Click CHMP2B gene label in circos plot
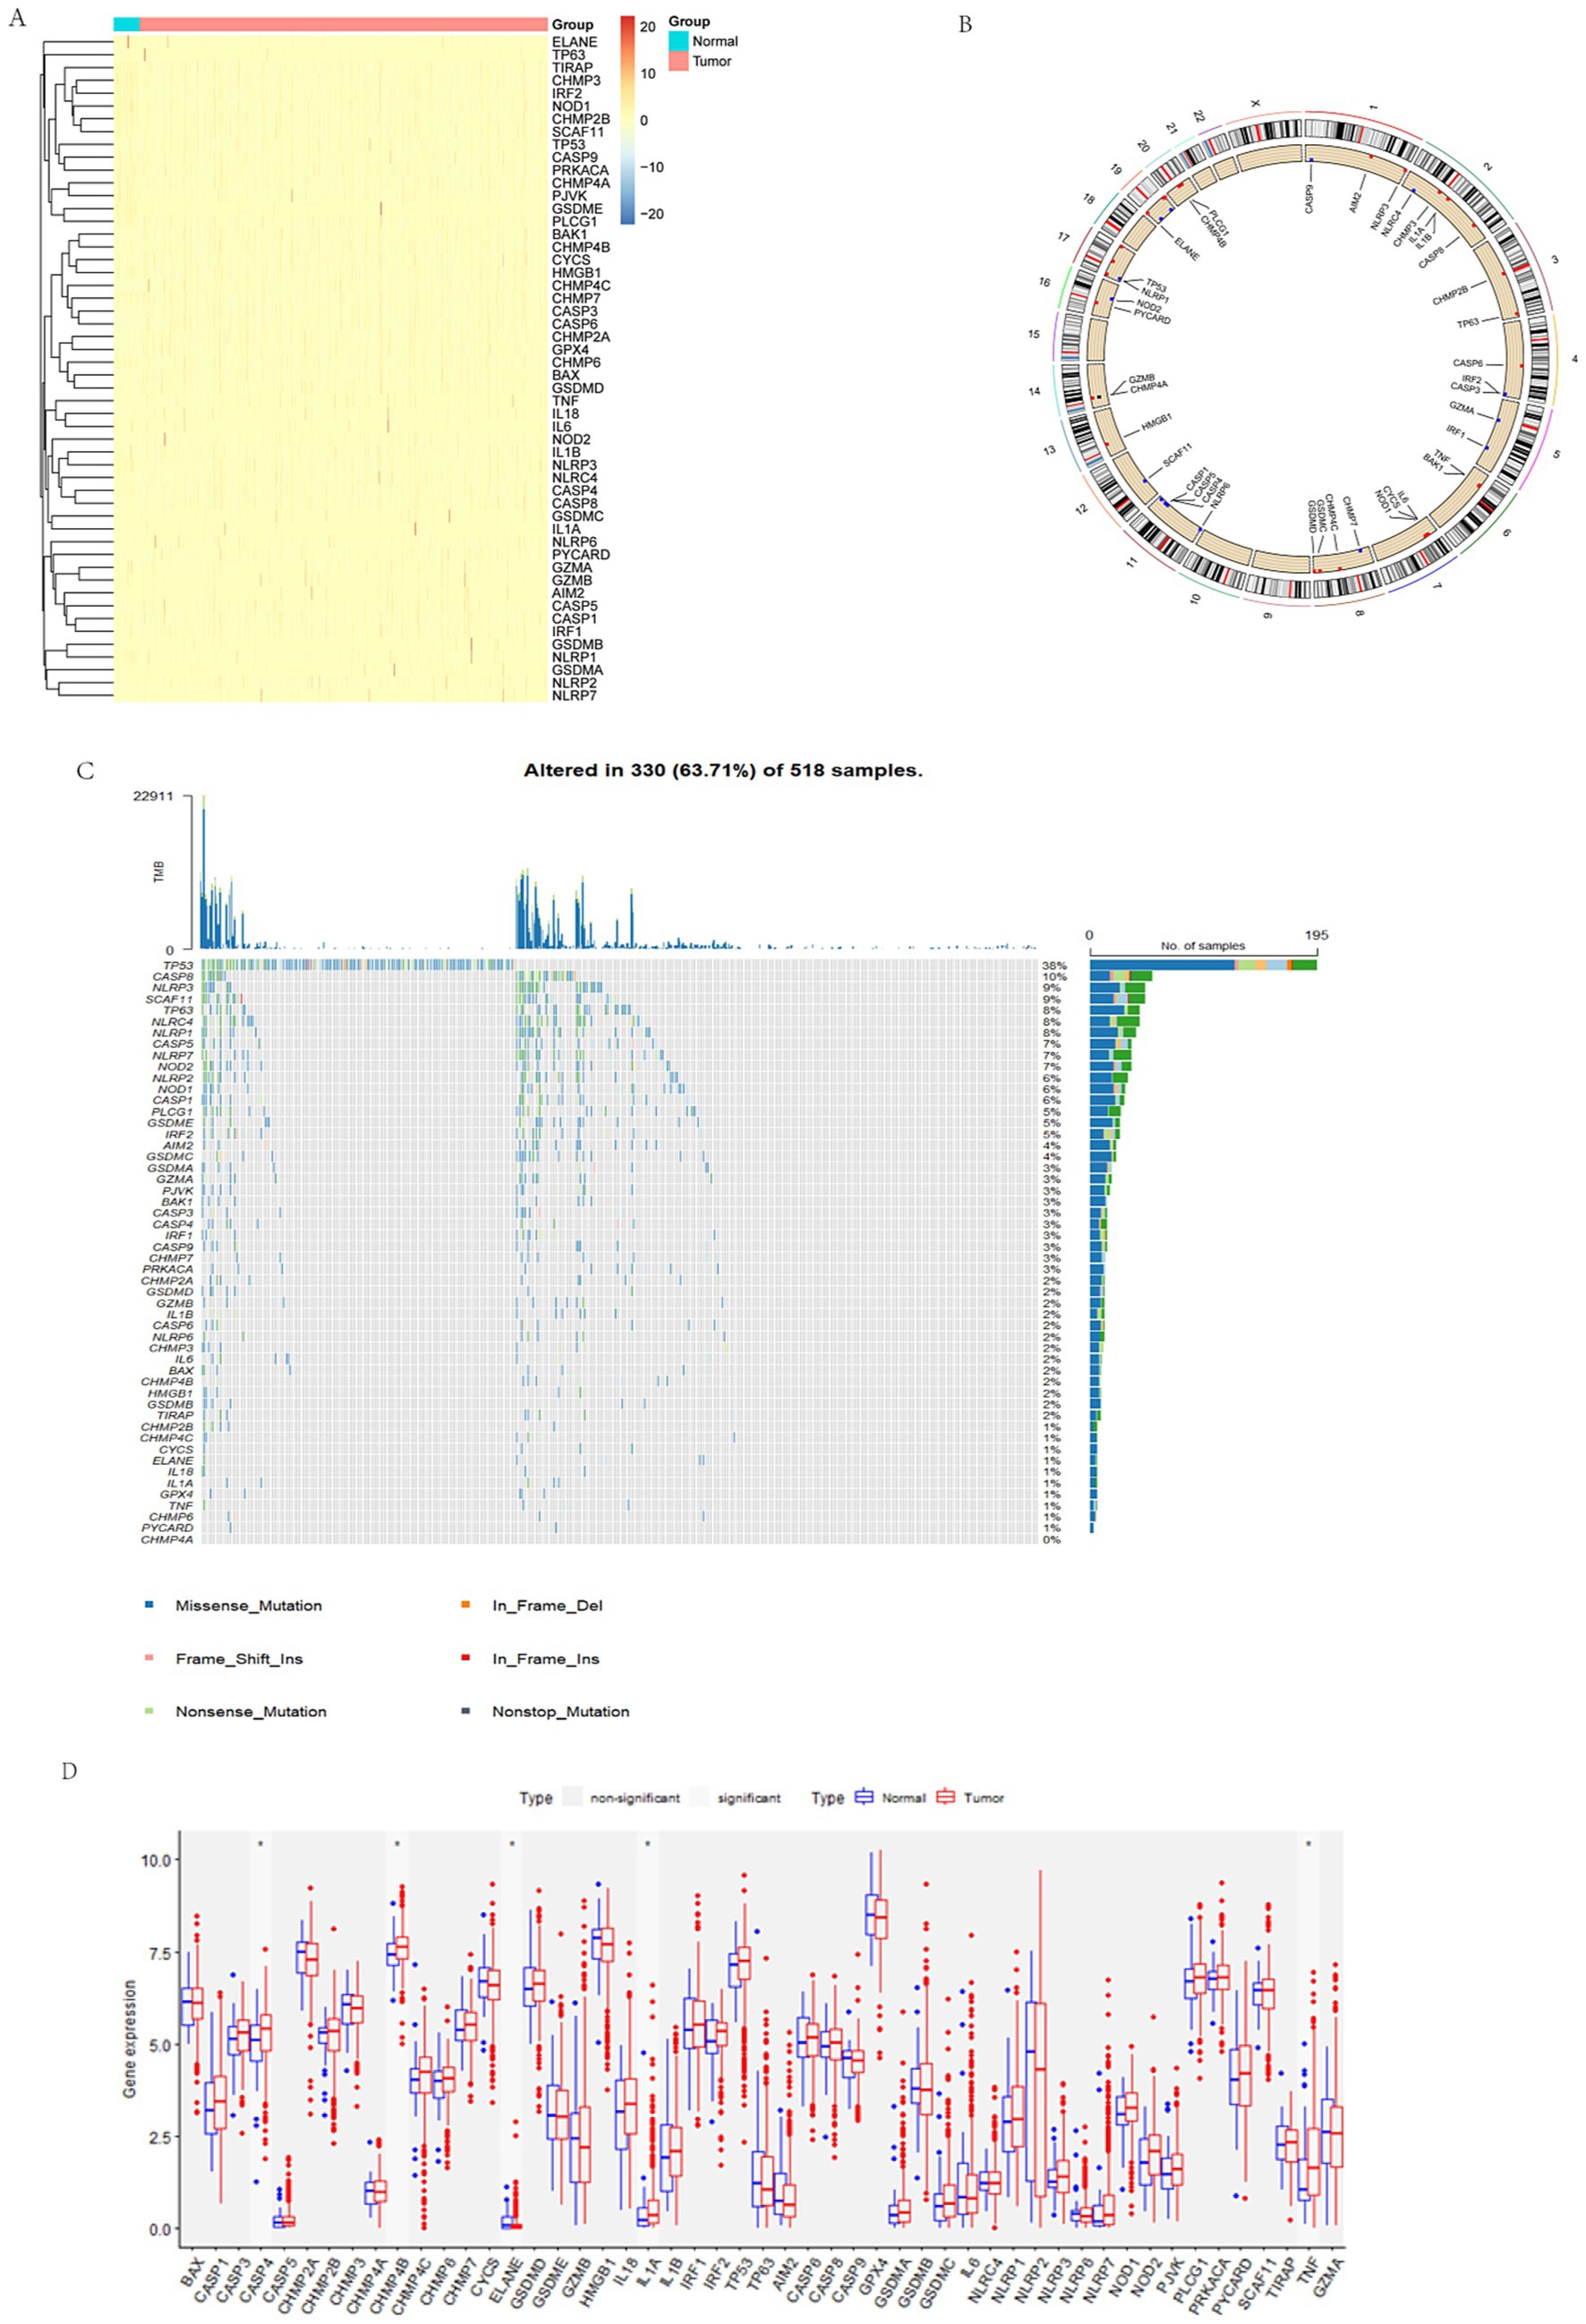This screenshot has height=2324, width=1586. [1451, 295]
